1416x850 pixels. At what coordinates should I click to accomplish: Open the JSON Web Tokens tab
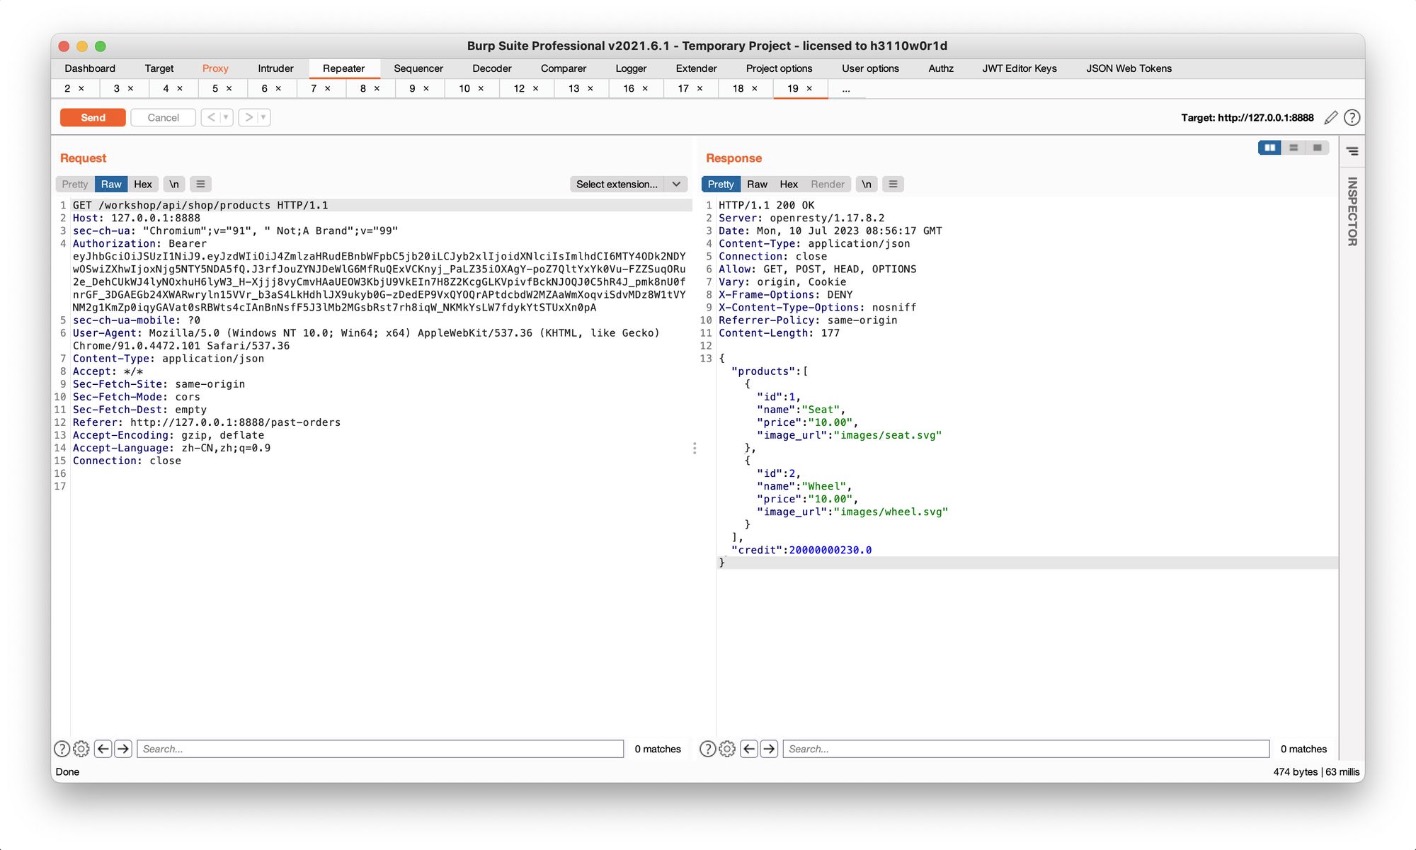pos(1129,68)
